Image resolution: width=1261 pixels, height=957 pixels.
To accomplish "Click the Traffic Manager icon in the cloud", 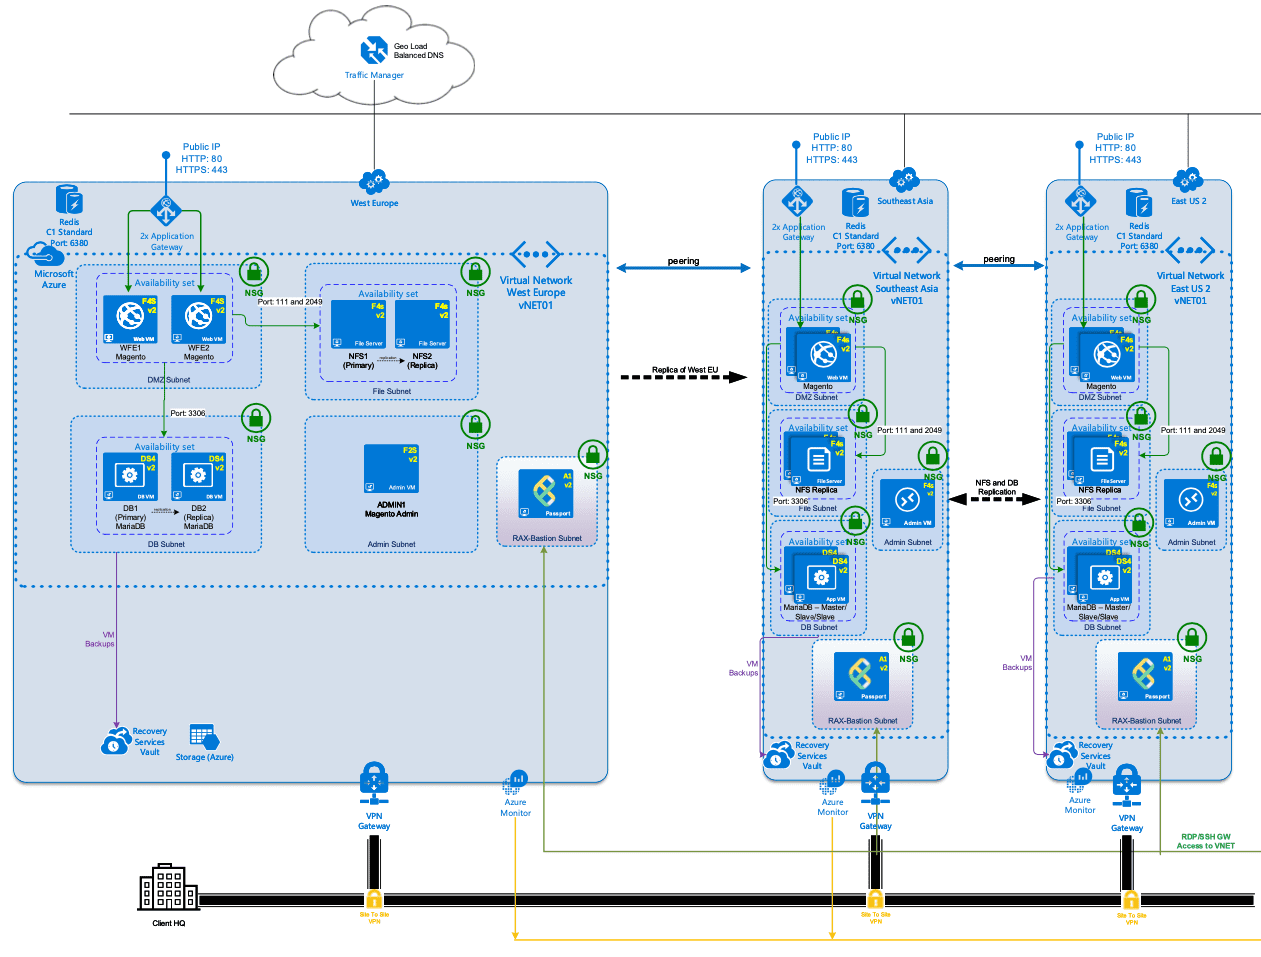I will [x=374, y=50].
